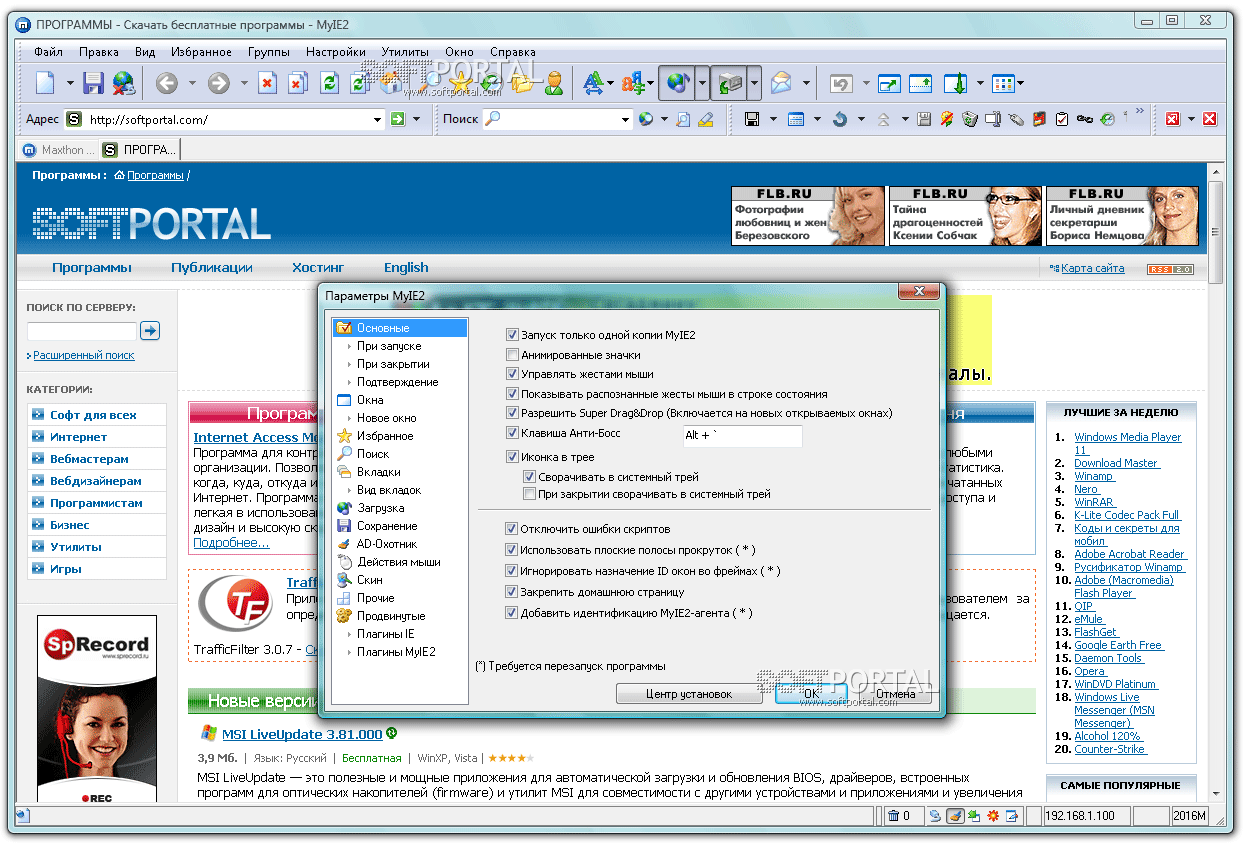This screenshot has width=1244, height=844.
Task: Toggle 'Иконка в трее' checkbox
Action: click(x=513, y=457)
